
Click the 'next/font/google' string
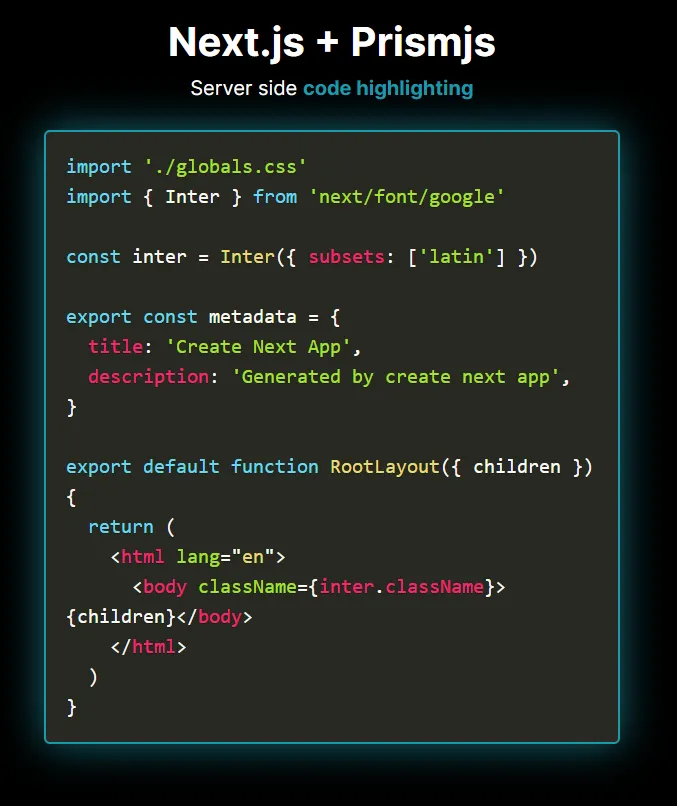[406, 197]
